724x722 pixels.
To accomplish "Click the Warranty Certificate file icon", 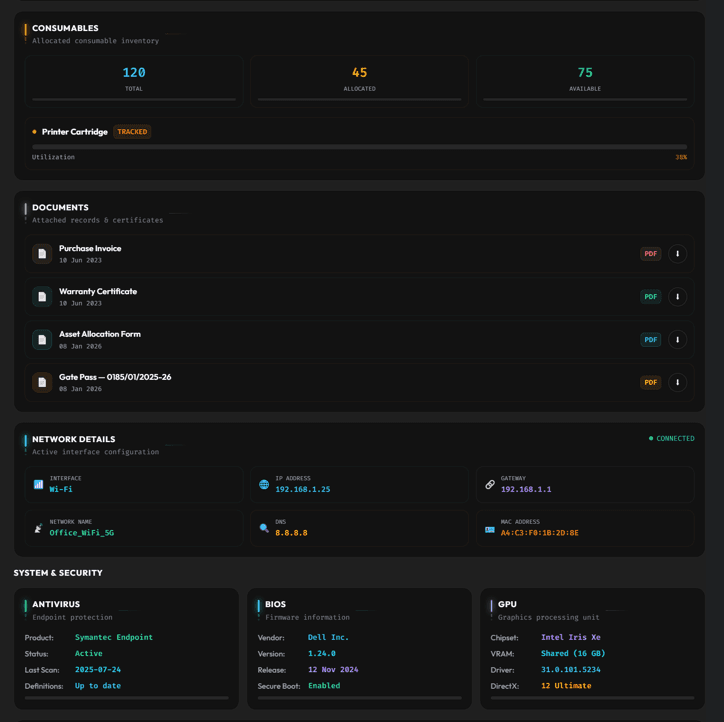I will click(x=42, y=296).
